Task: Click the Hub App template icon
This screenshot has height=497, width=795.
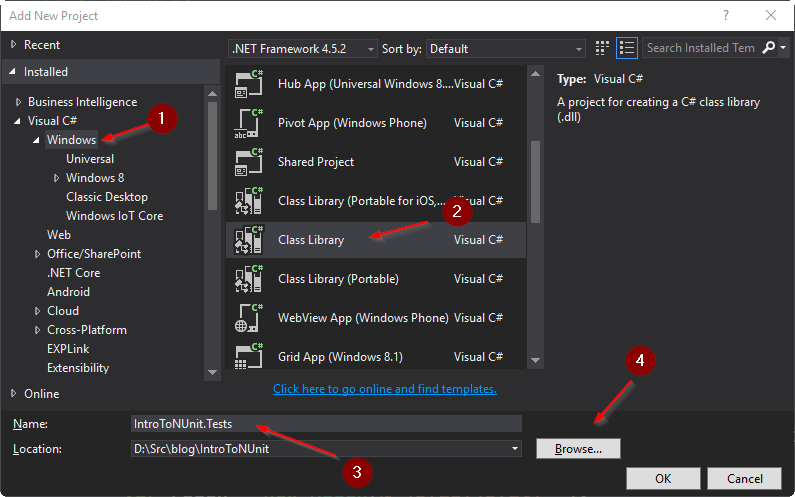Action: (248, 84)
